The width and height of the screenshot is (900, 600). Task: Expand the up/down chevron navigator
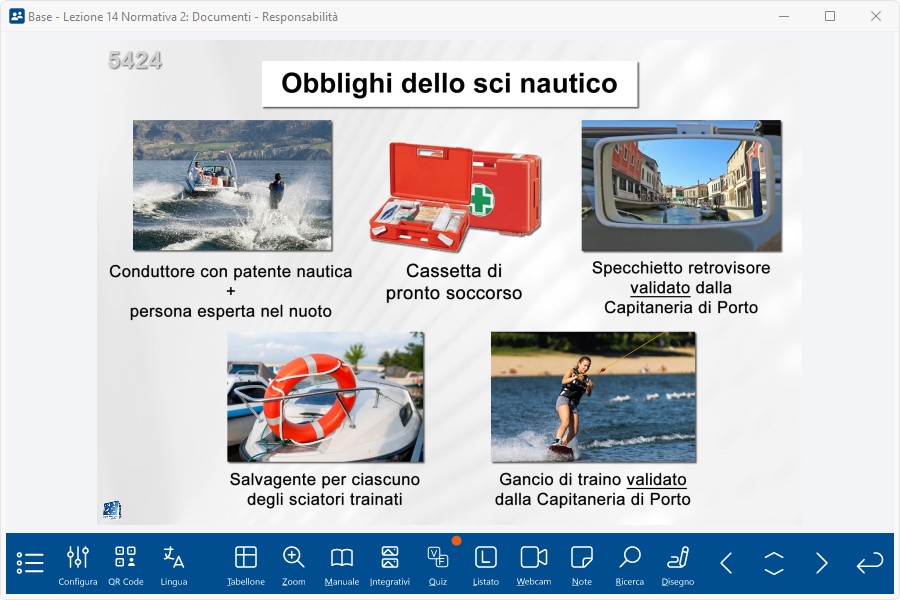(x=774, y=563)
